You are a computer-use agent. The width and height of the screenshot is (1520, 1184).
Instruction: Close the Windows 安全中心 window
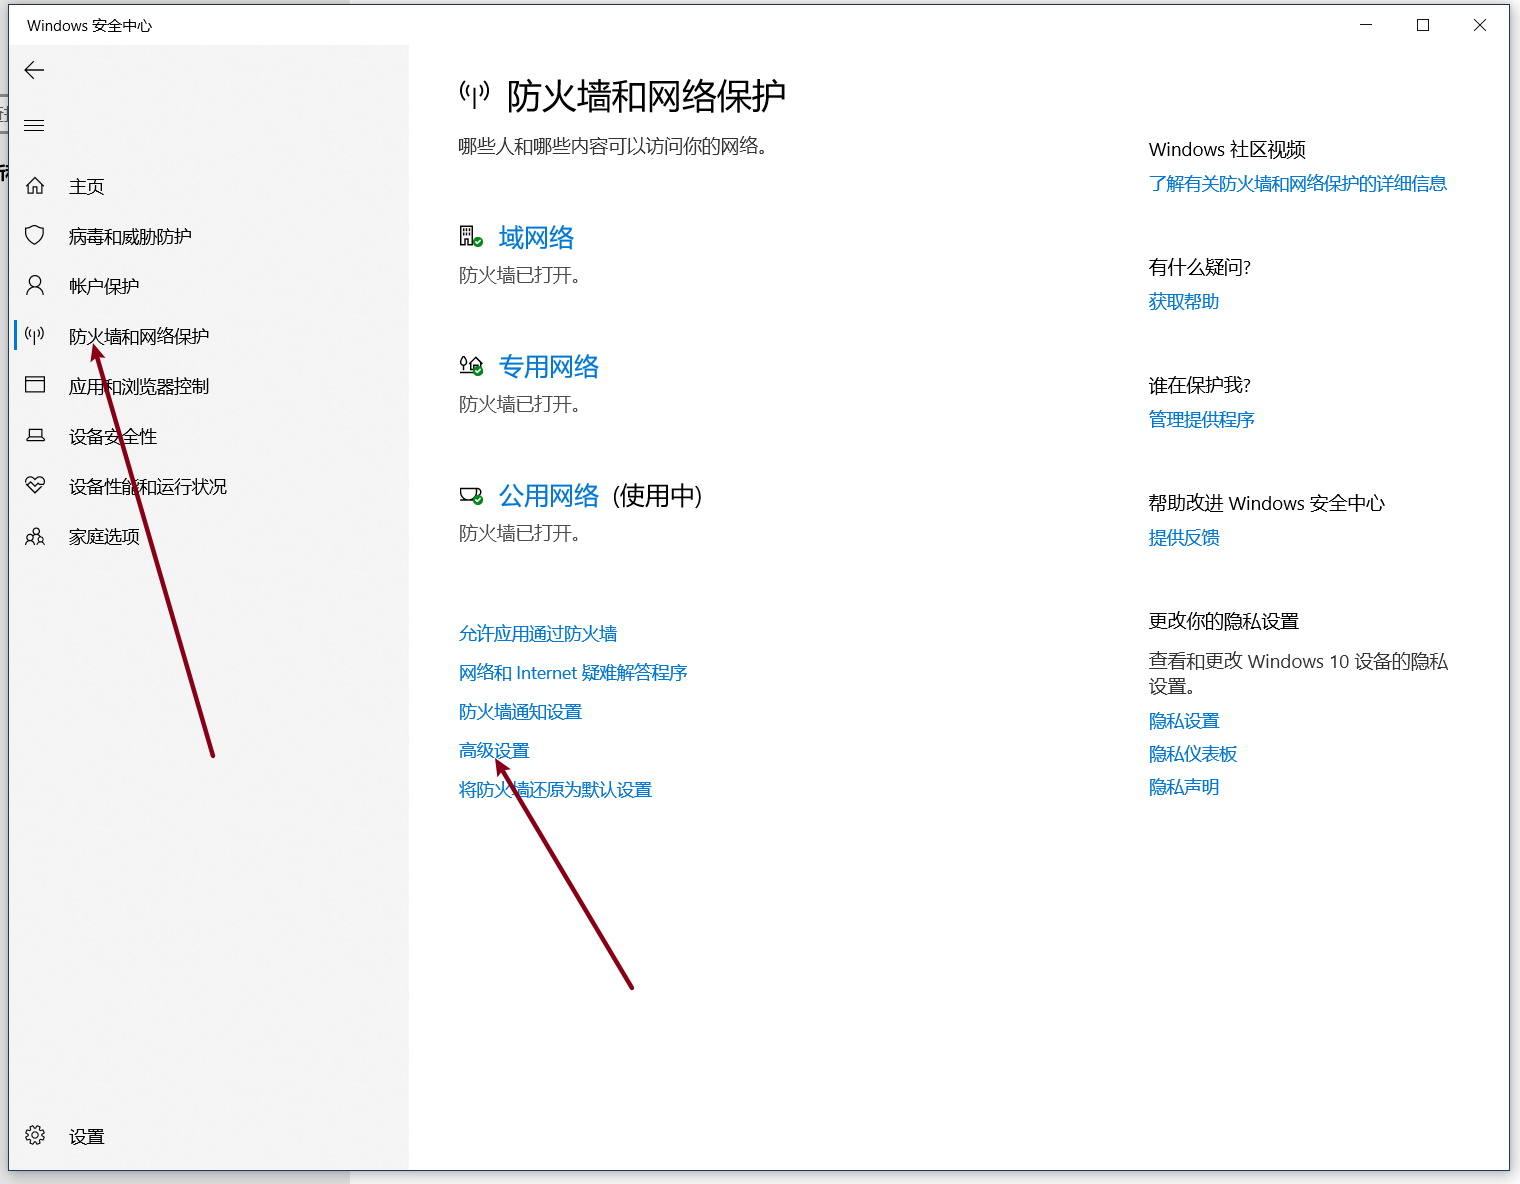(x=1480, y=25)
